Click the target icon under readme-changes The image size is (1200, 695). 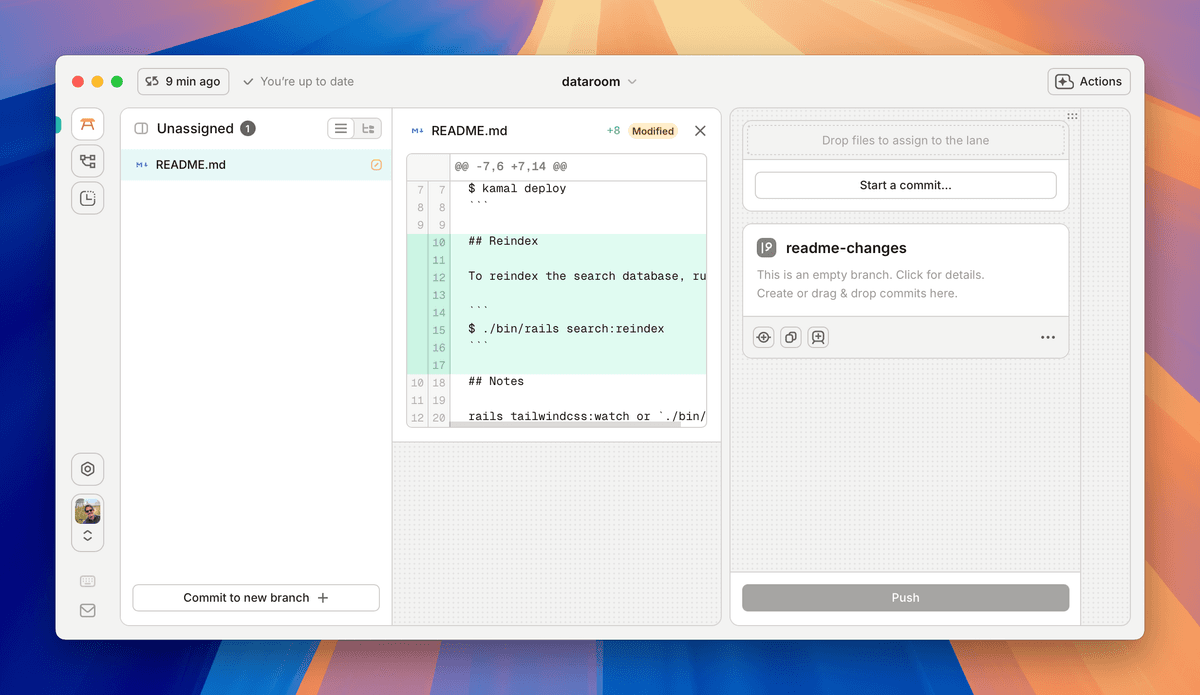pyautogui.click(x=764, y=338)
